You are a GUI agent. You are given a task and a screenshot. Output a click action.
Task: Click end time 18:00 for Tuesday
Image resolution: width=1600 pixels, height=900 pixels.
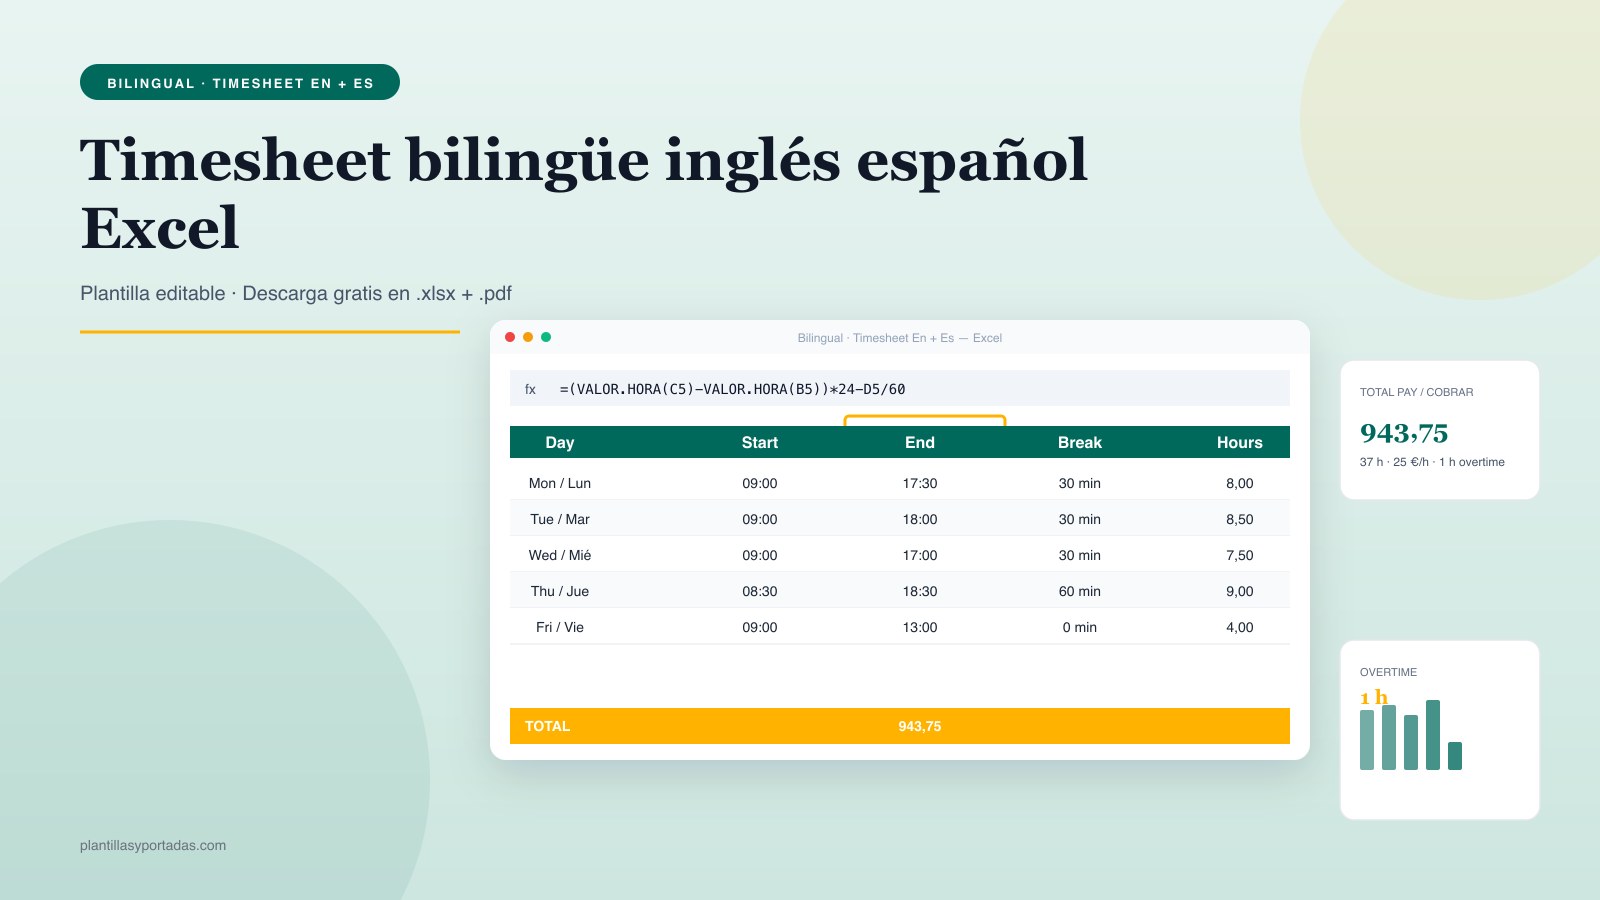(920, 519)
